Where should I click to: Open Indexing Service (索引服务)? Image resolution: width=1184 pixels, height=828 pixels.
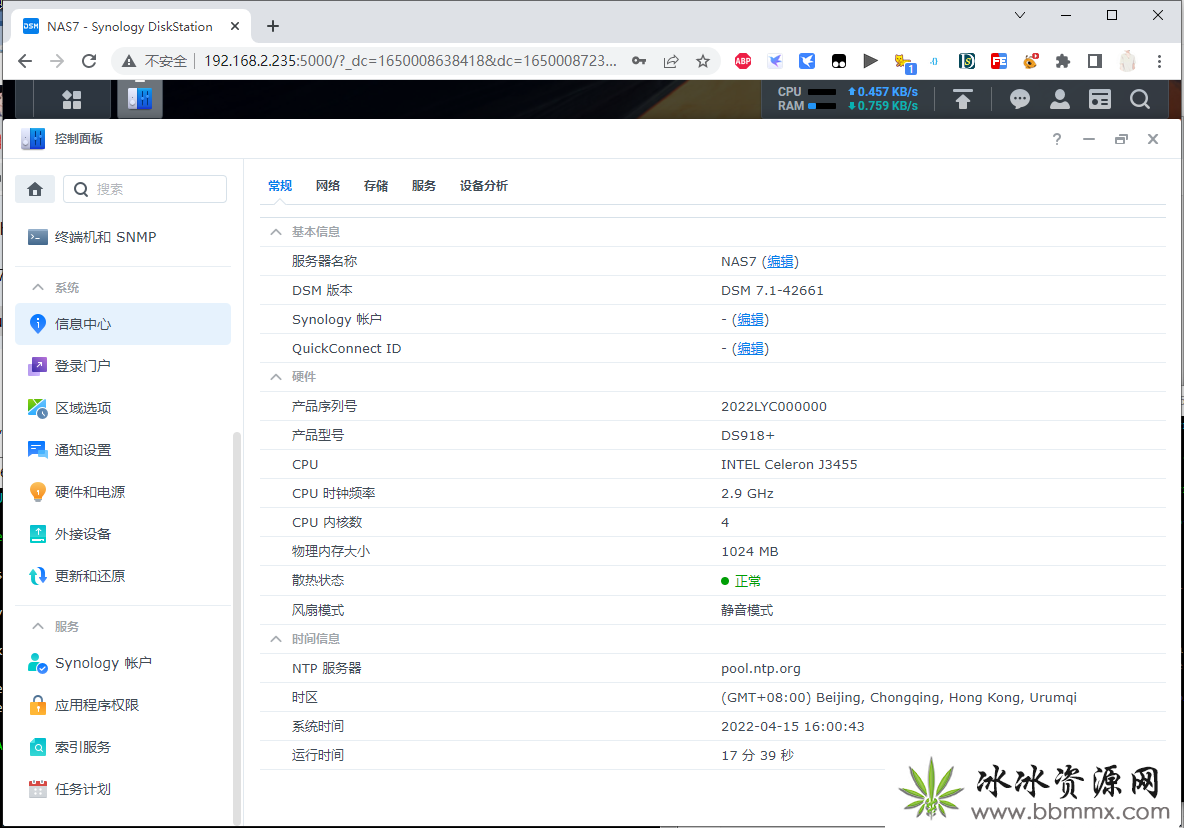[123, 747]
